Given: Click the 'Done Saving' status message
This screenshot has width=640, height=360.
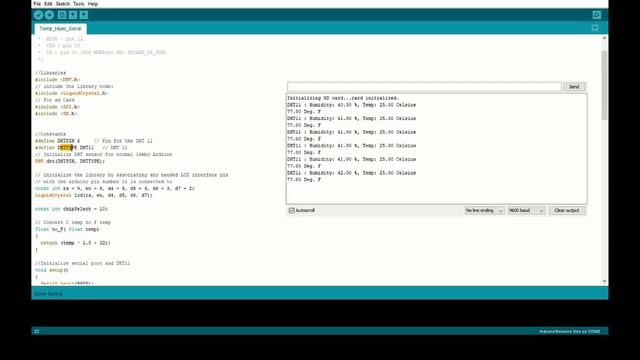Looking at the screenshot, I should point(48,294).
